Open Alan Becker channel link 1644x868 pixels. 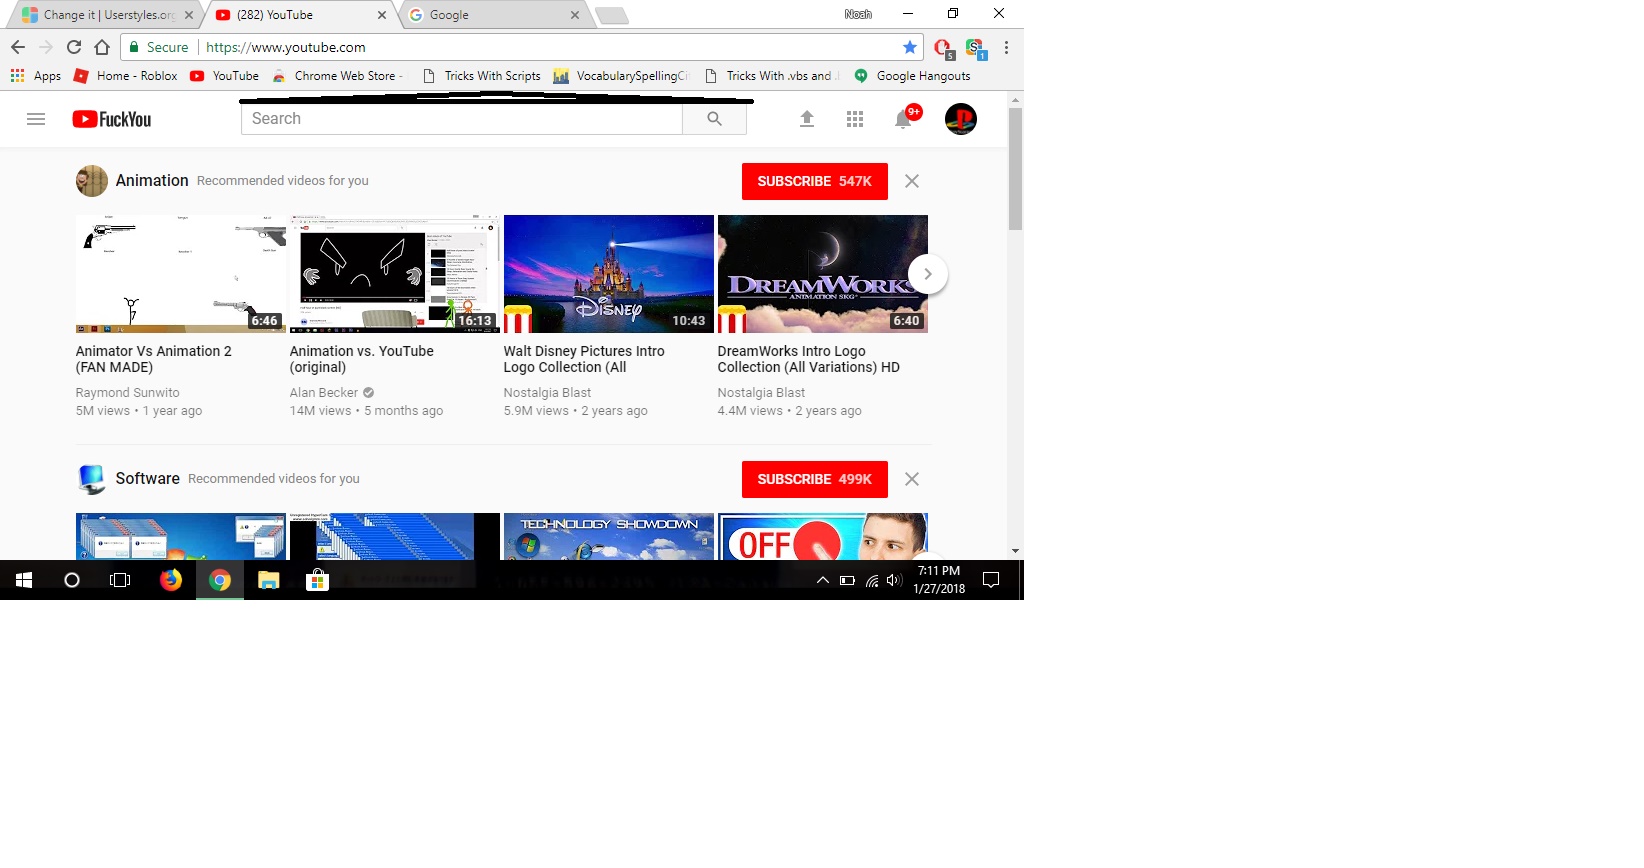324,393
